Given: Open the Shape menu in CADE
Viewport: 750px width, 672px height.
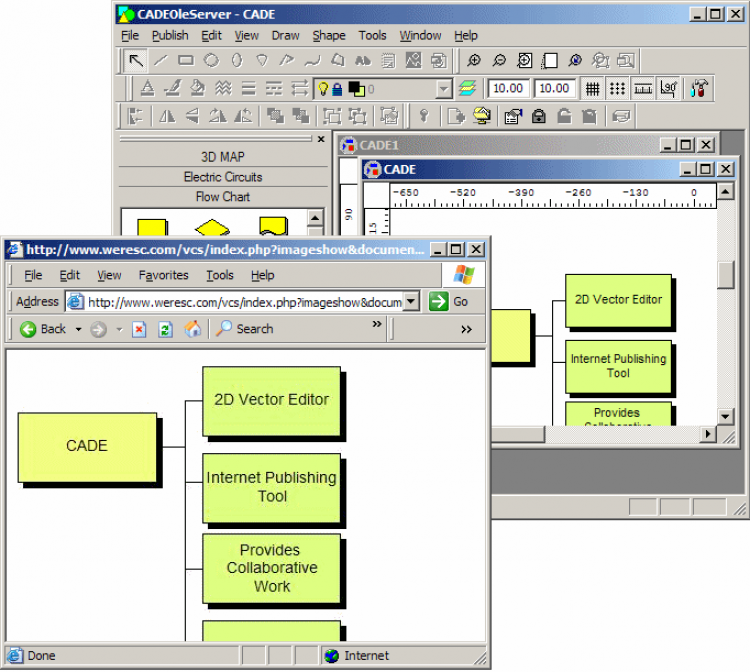Looking at the screenshot, I should coord(329,36).
